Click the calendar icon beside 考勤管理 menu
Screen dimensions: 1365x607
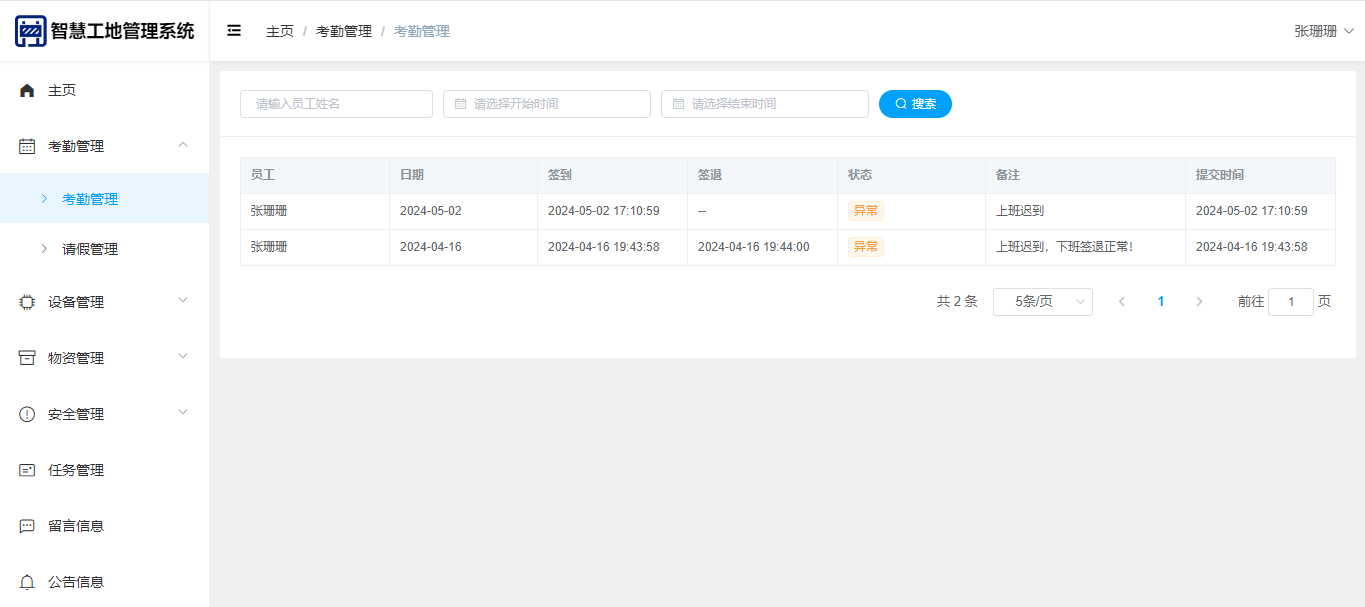[x=27, y=146]
